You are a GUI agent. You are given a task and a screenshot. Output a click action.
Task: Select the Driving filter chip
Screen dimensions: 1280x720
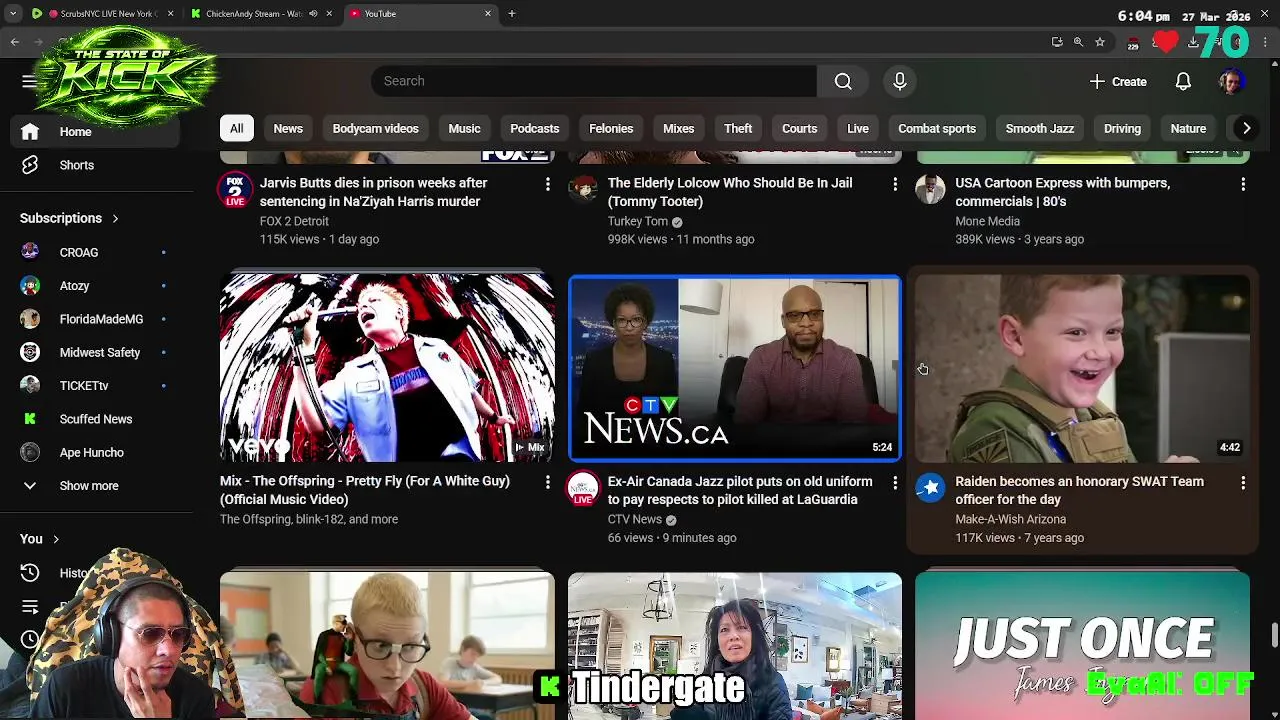(x=1122, y=128)
